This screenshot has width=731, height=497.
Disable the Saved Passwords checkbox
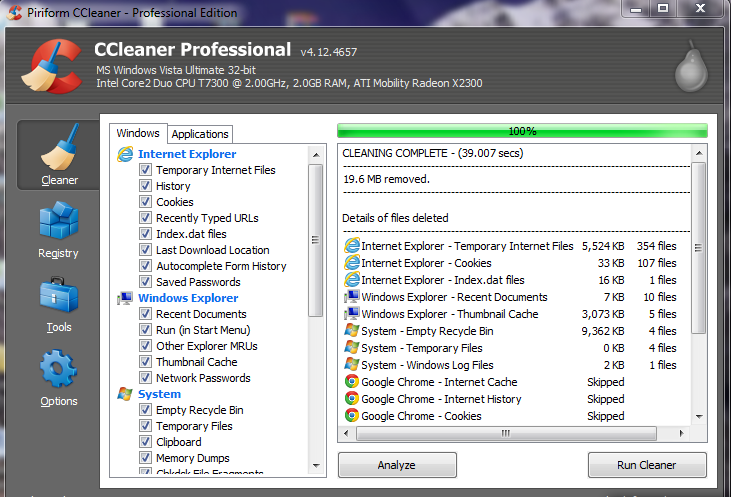(x=145, y=282)
